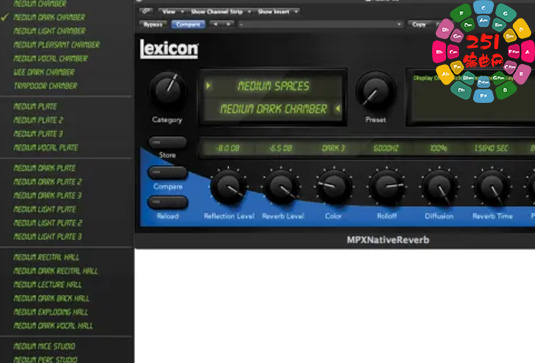Click the Reload button
Viewport: 535px width, 363px height.
(x=168, y=202)
